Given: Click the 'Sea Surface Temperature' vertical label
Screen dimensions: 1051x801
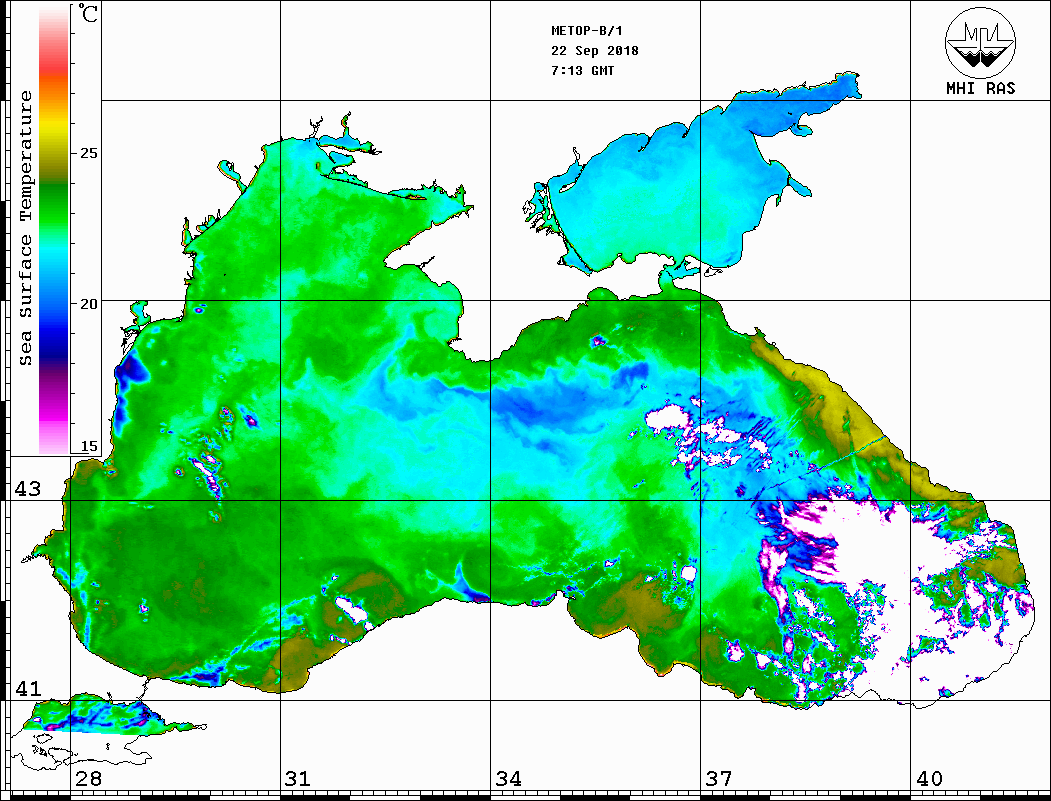Looking at the screenshot, I should (25, 228).
